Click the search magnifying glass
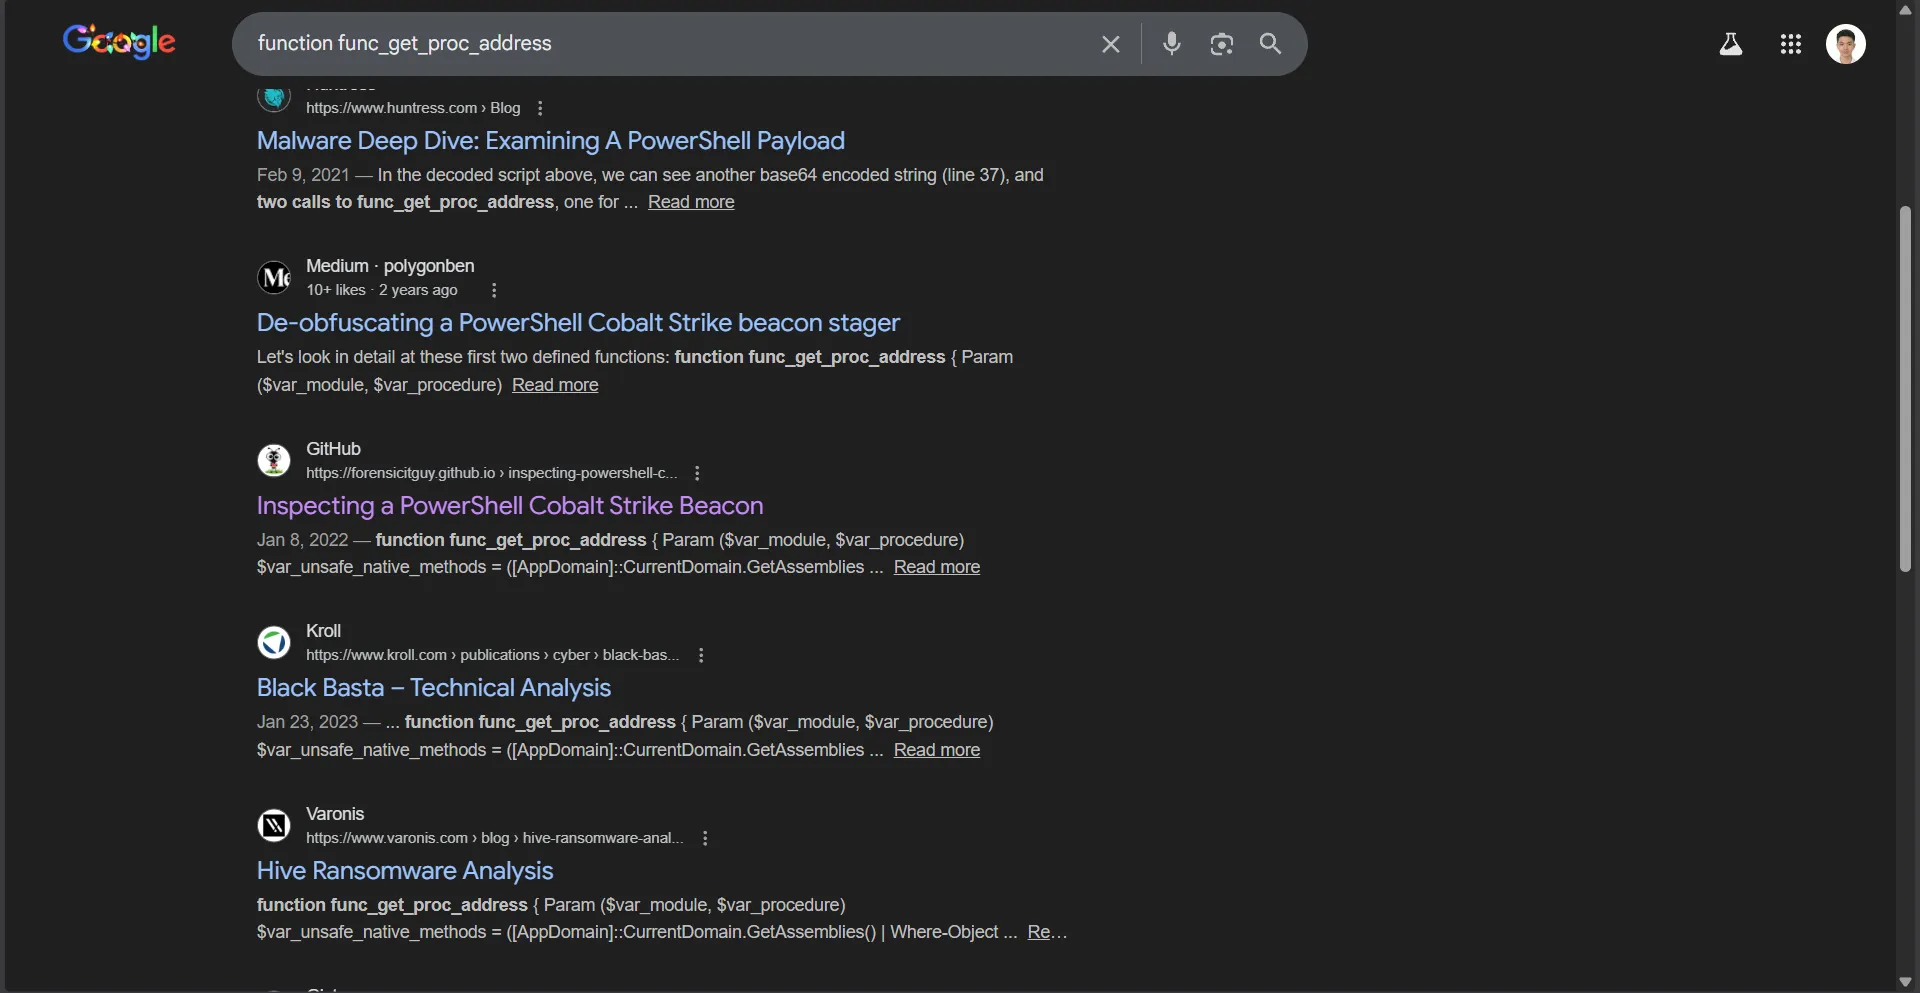Screen dimensions: 1920x993 (1271, 44)
